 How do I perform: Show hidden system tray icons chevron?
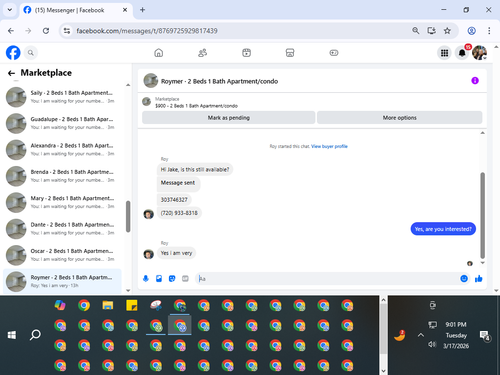[421, 335]
